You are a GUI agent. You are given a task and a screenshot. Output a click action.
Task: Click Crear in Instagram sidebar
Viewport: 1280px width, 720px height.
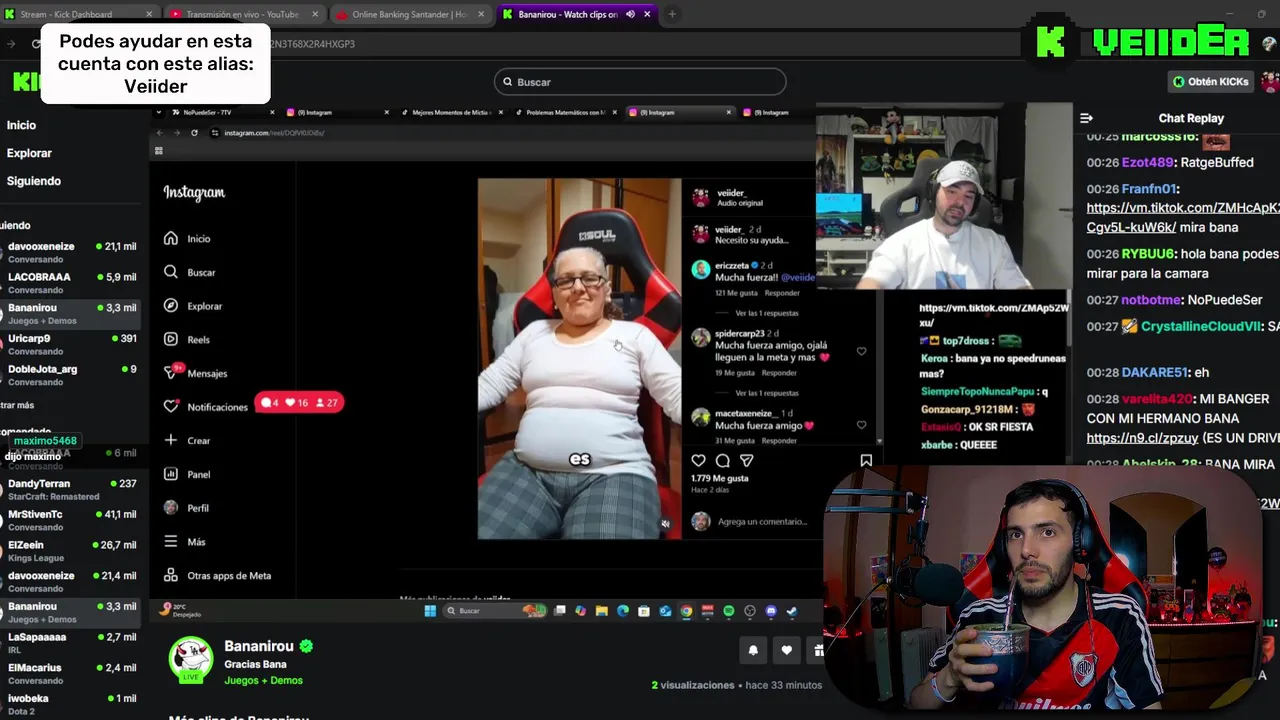[x=186, y=440]
